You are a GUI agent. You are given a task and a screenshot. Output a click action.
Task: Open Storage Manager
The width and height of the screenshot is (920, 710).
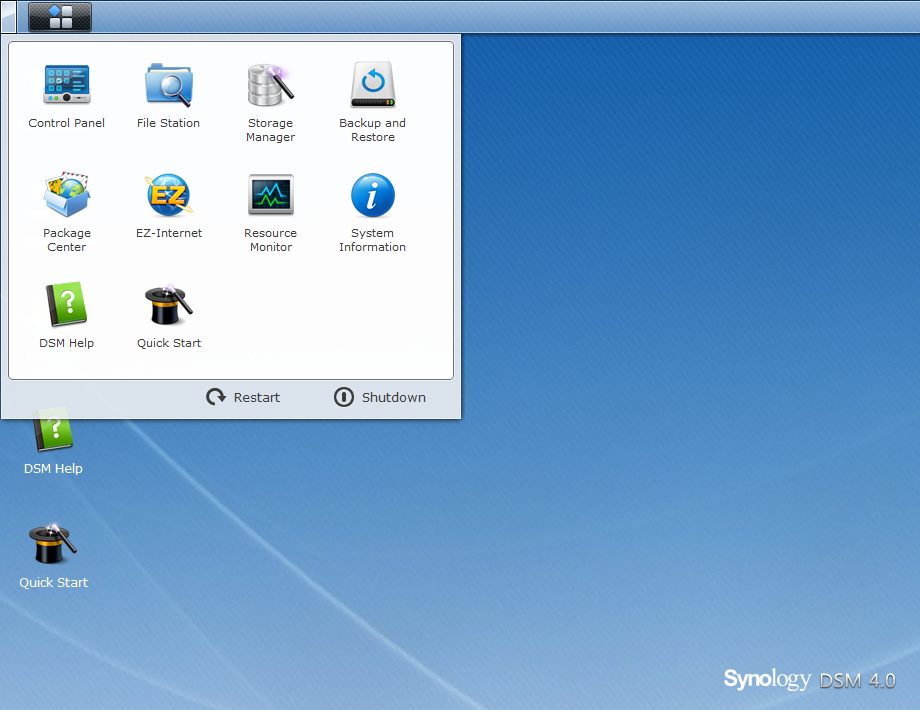pos(270,103)
